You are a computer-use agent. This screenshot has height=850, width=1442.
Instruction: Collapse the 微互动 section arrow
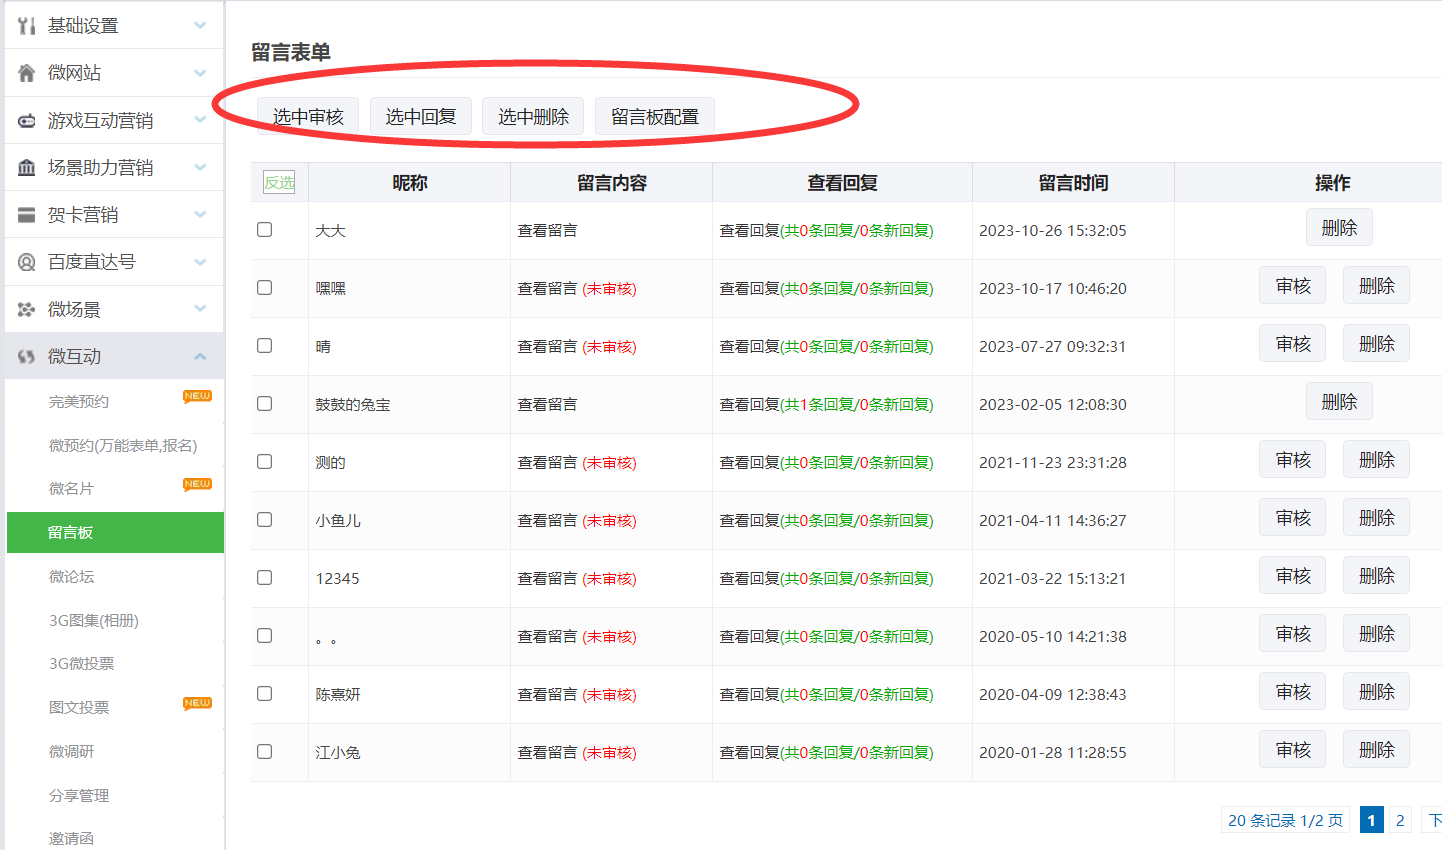click(200, 357)
